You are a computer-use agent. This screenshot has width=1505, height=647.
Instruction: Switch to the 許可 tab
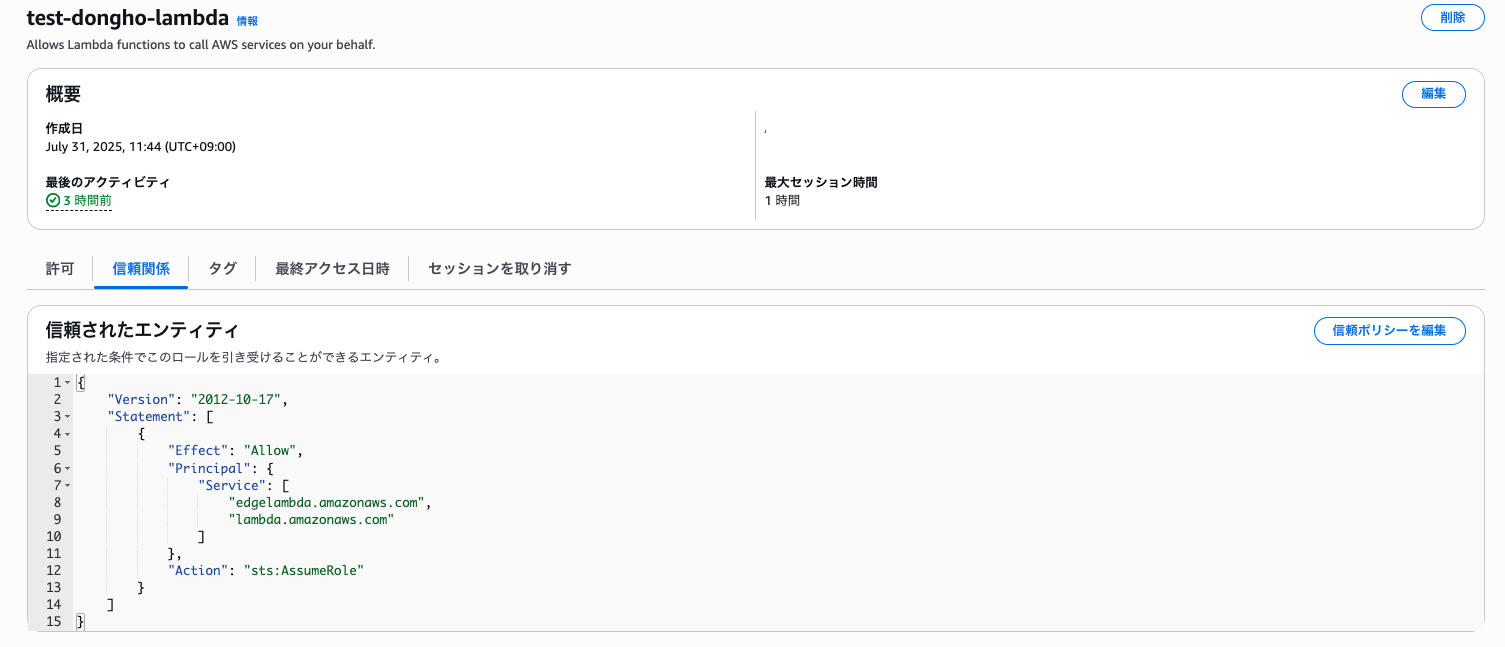[x=60, y=269]
